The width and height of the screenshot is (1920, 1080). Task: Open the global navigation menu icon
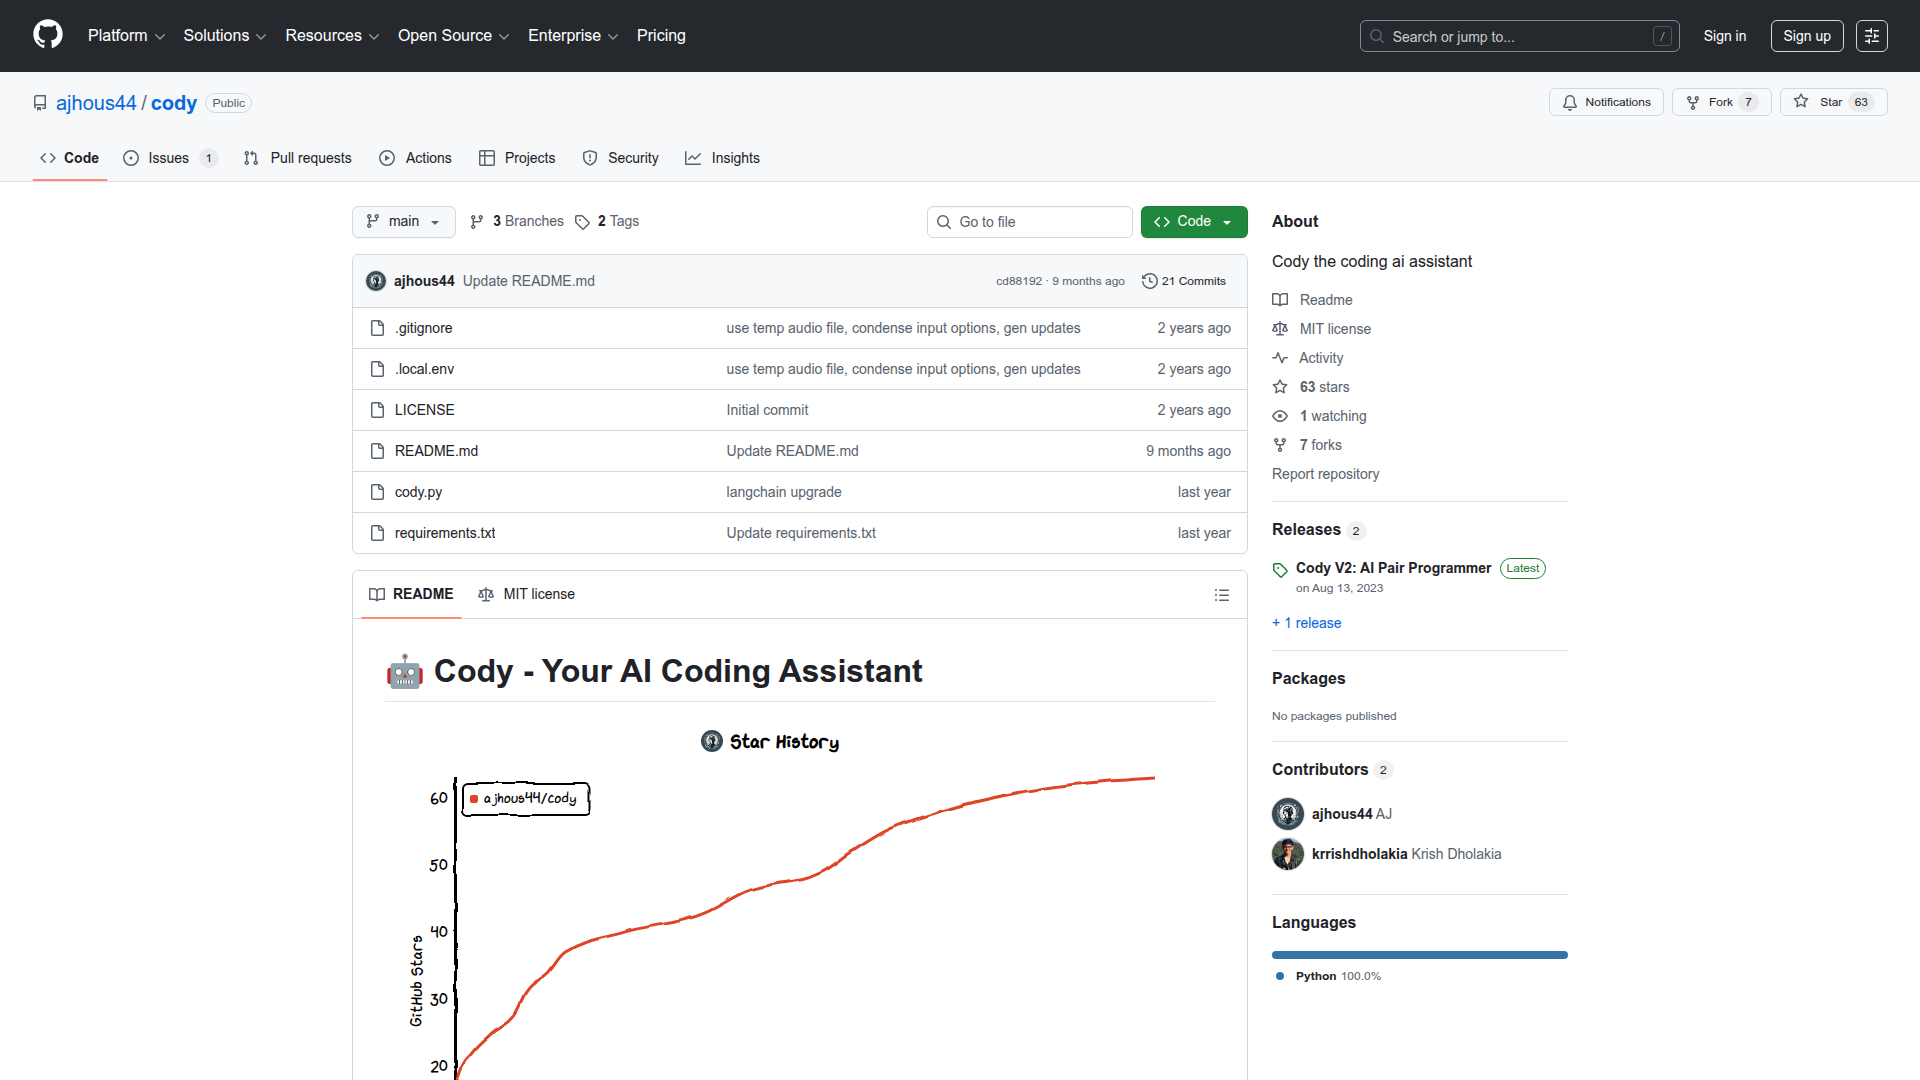click(x=1871, y=36)
